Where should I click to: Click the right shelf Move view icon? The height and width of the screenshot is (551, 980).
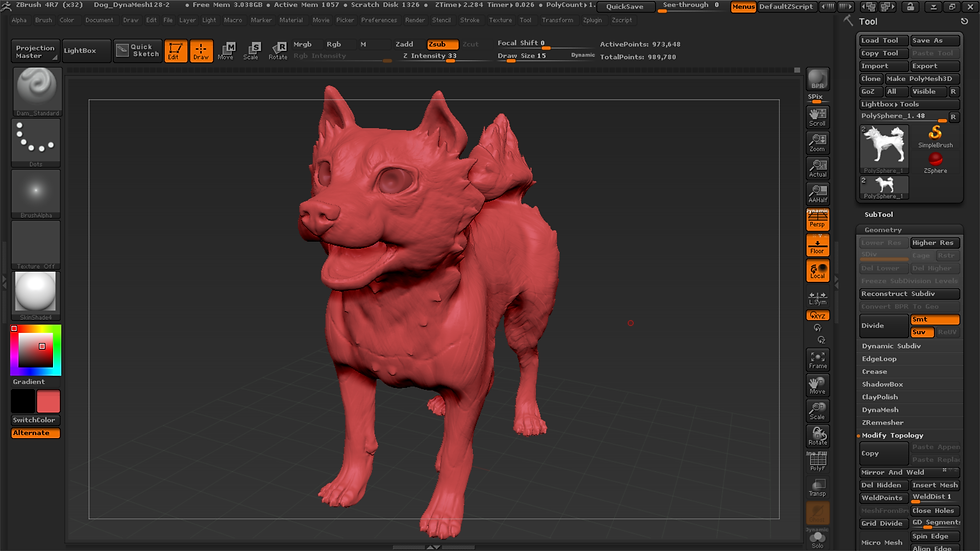[818, 385]
